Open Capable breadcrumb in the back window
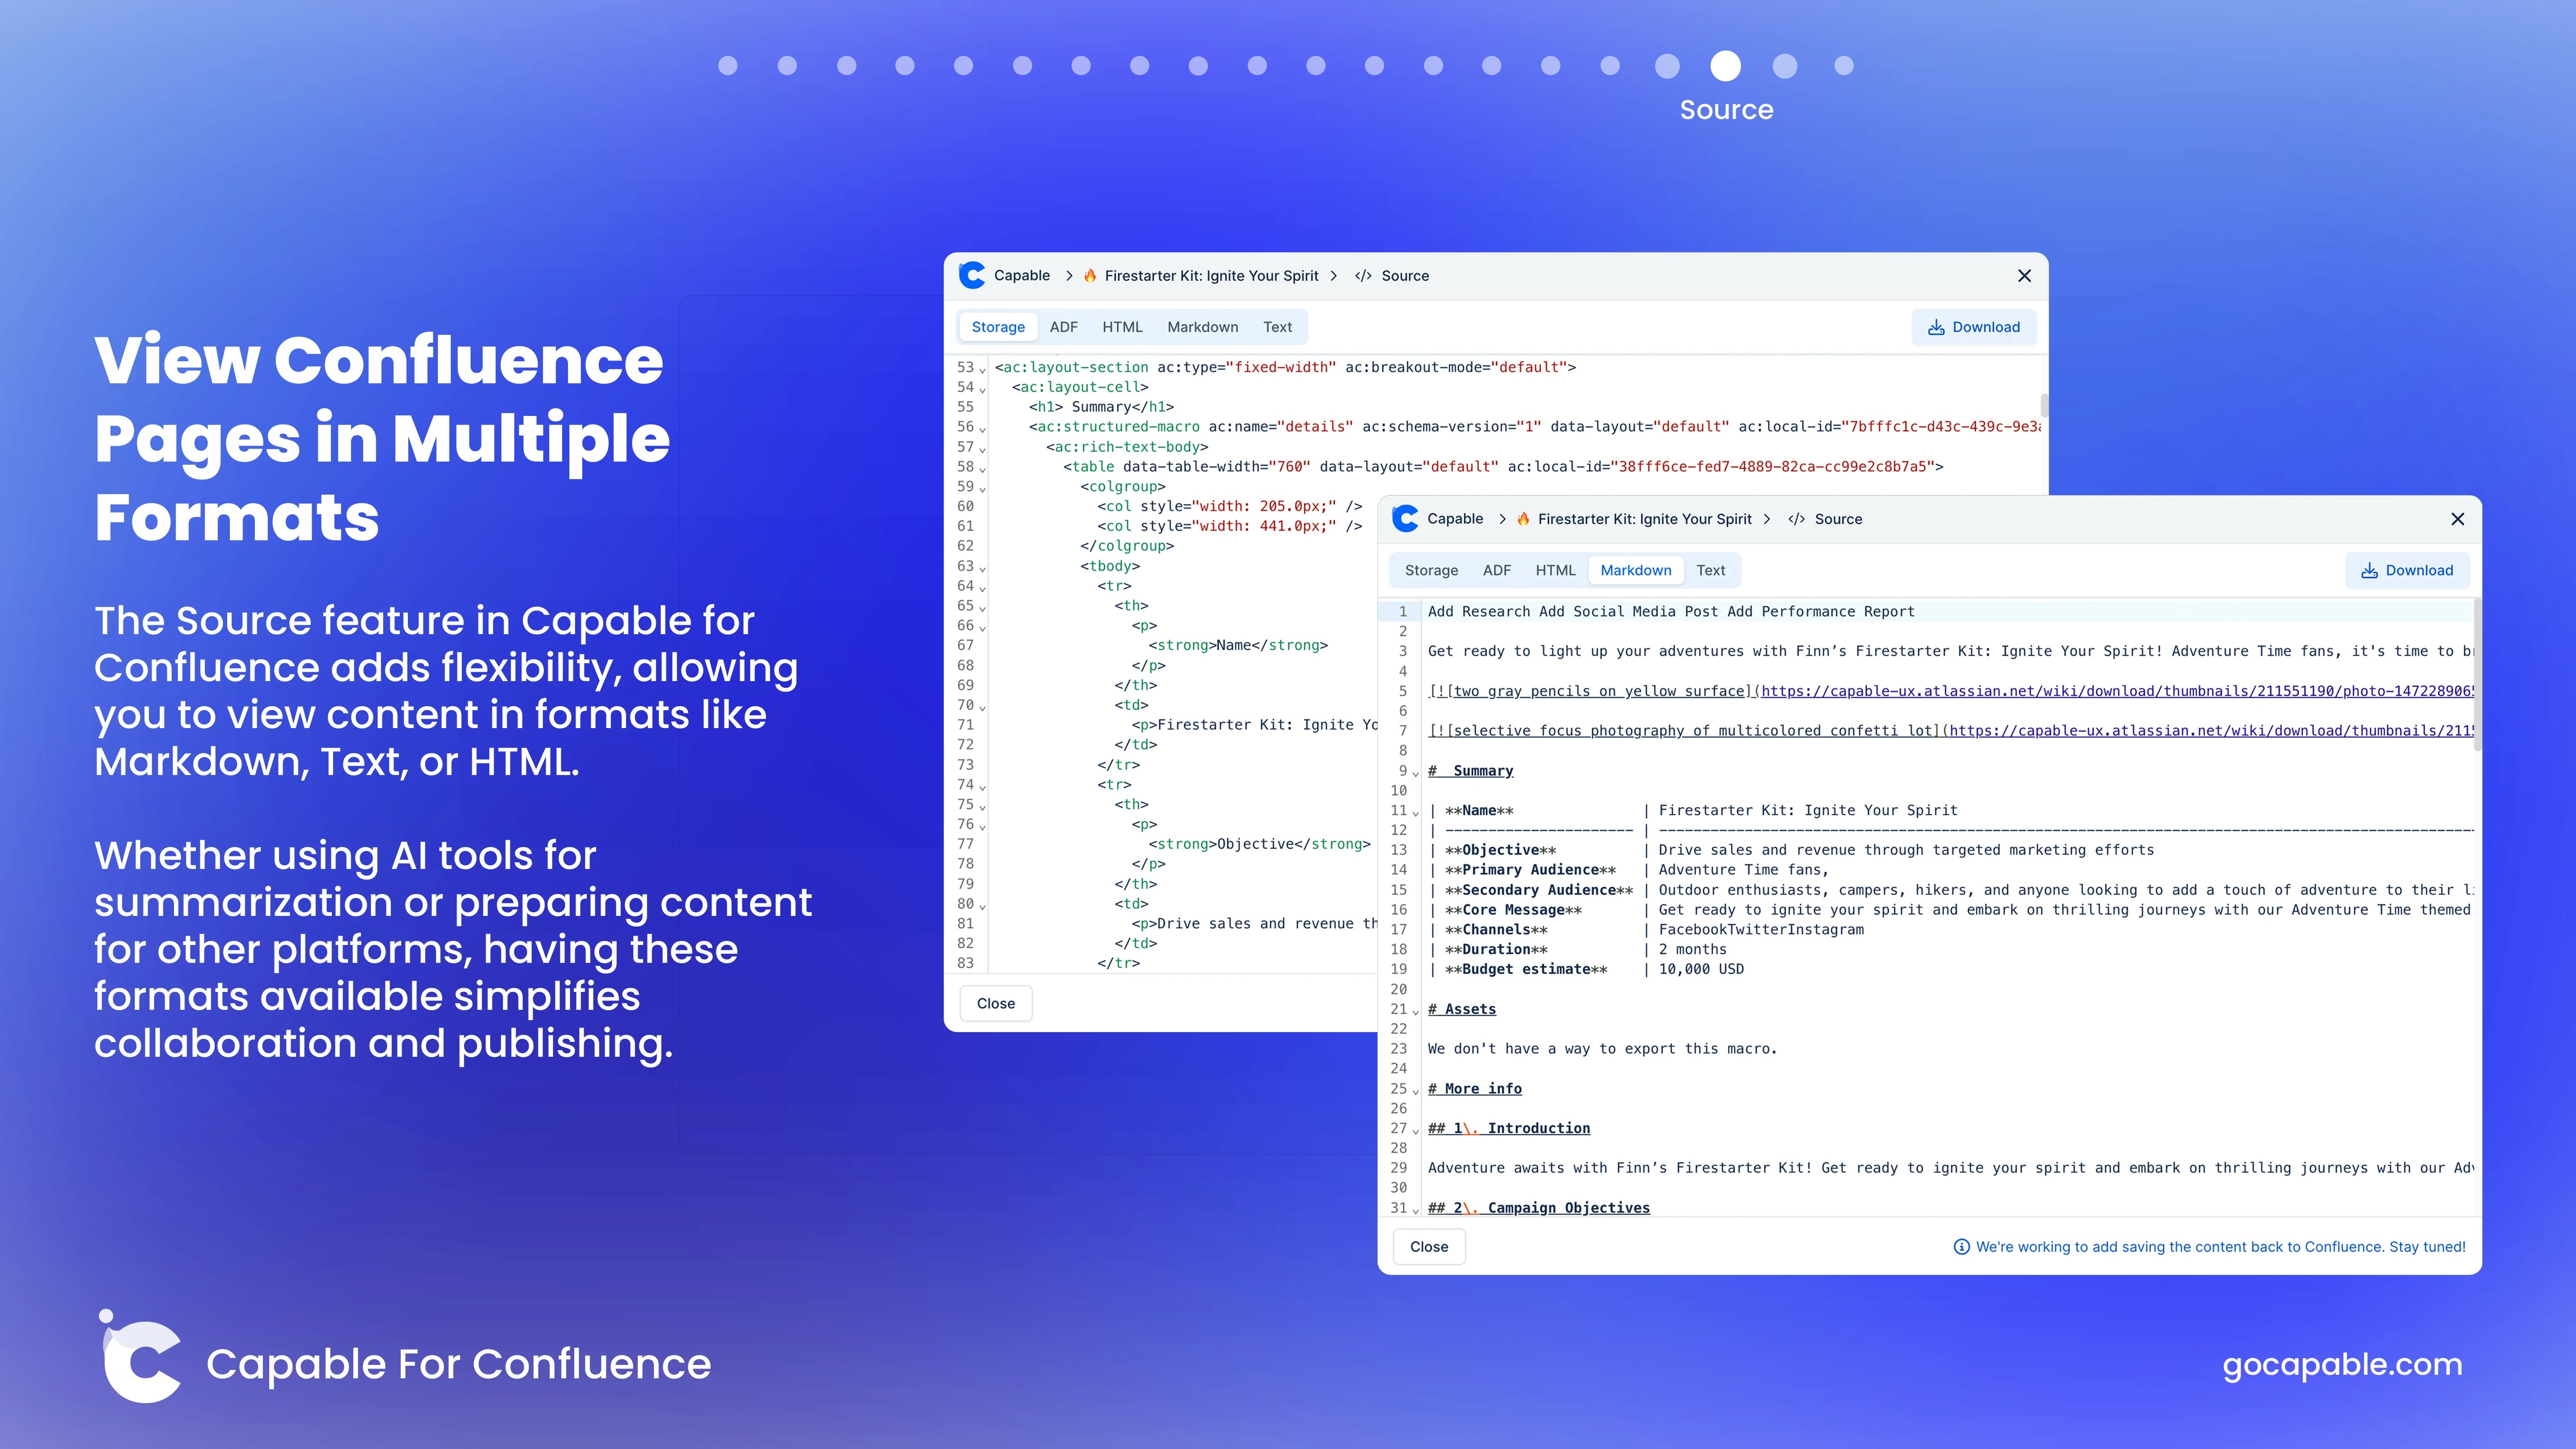The height and width of the screenshot is (1449, 2576). [1021, 275]
